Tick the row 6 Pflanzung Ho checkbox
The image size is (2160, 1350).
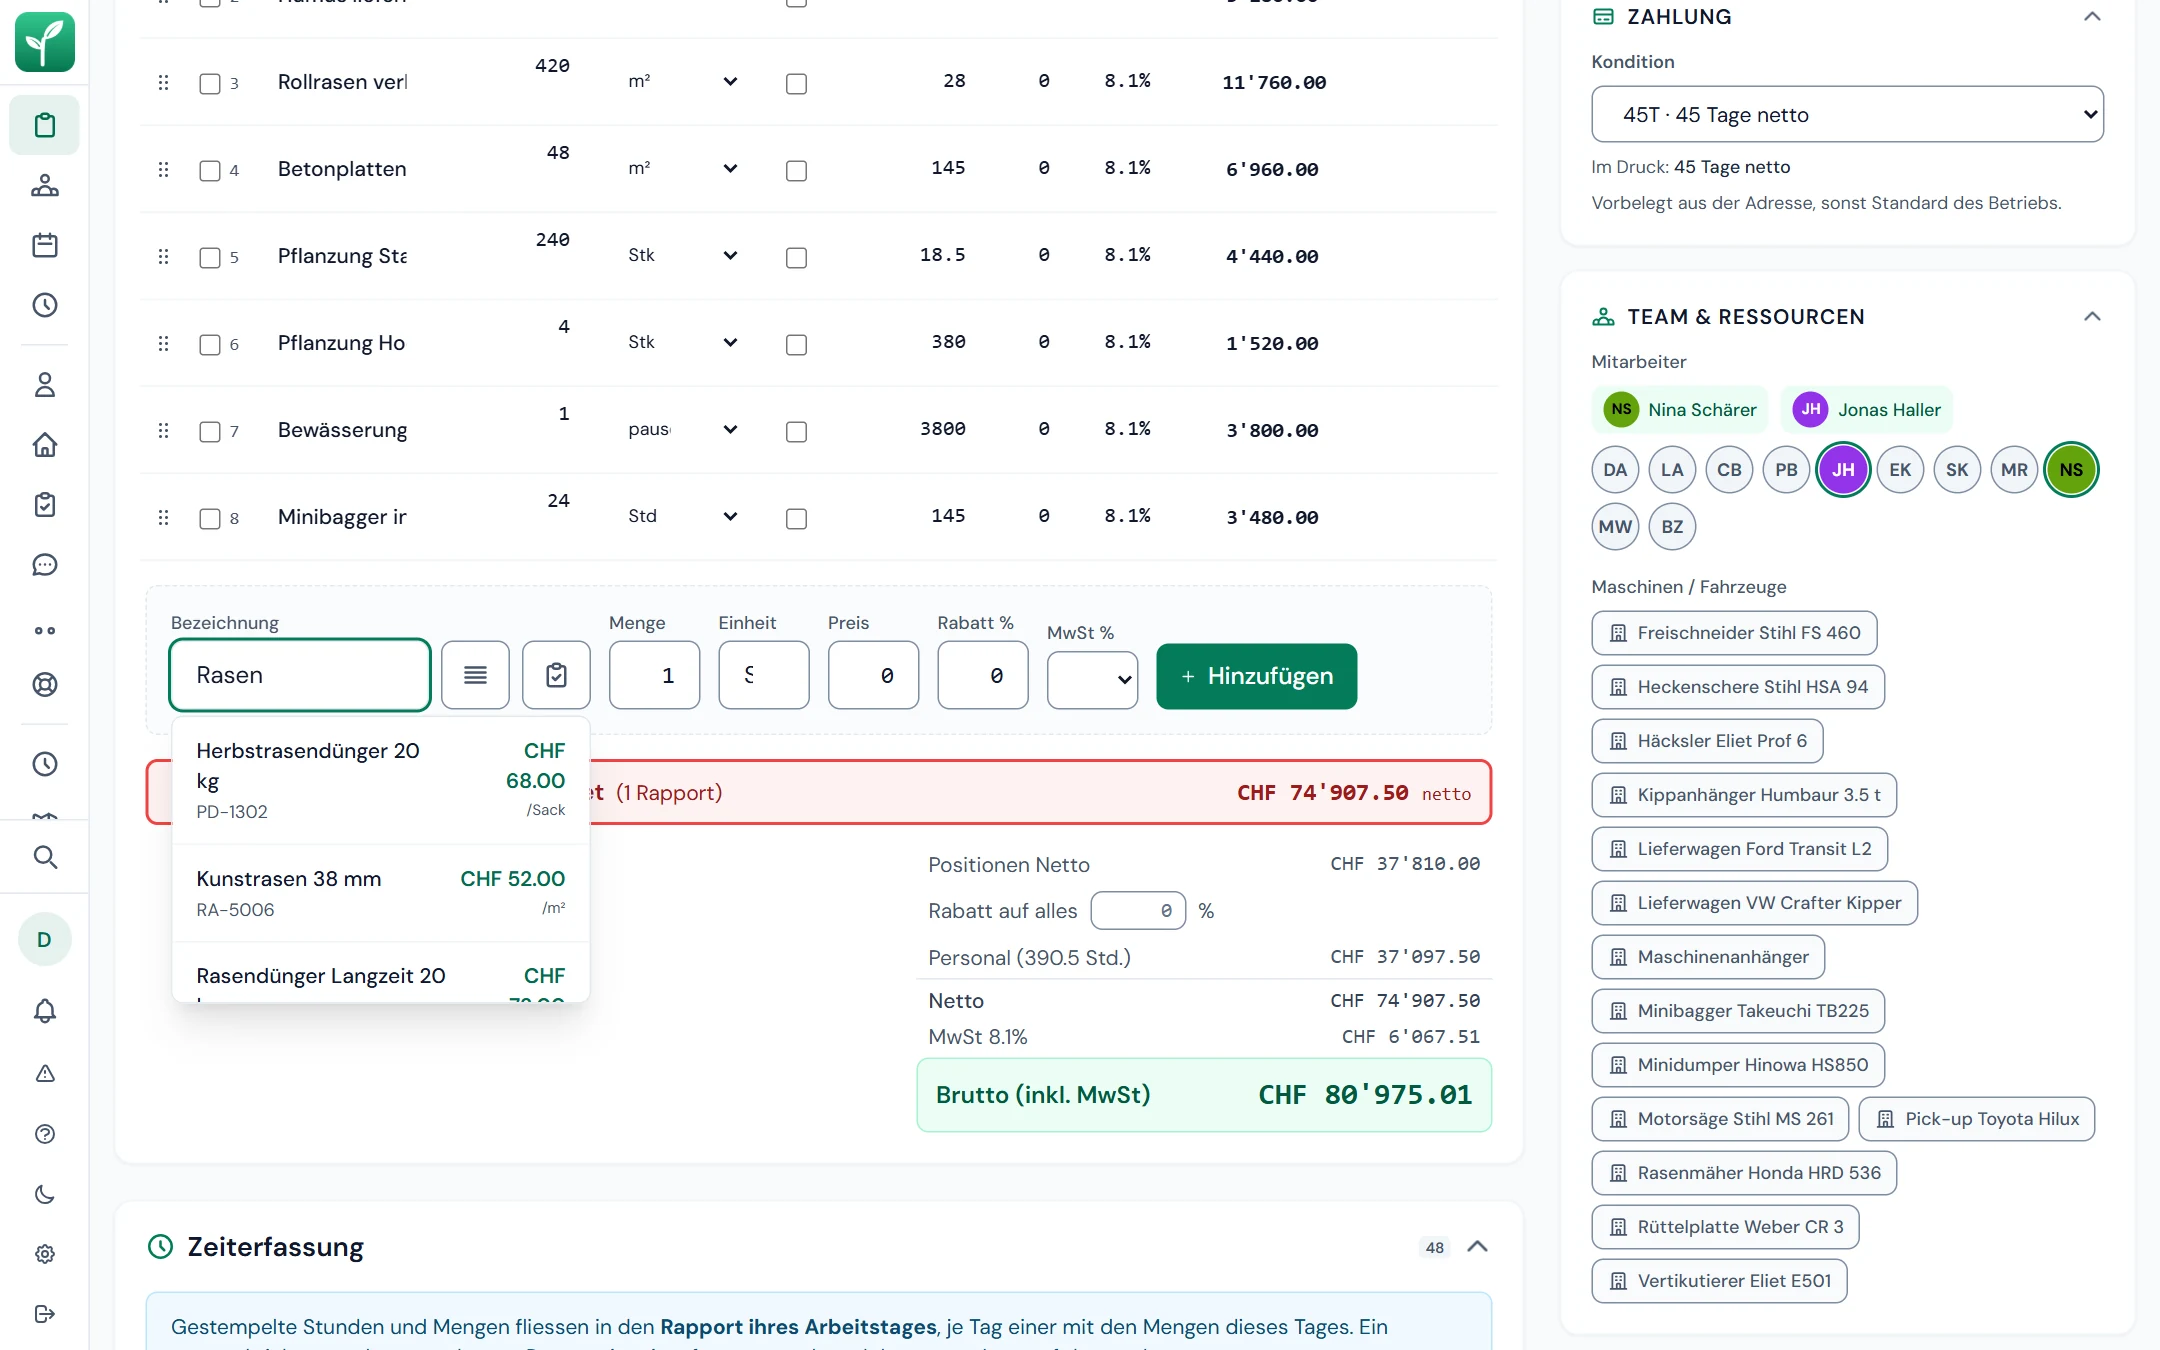tap(210, 344)
